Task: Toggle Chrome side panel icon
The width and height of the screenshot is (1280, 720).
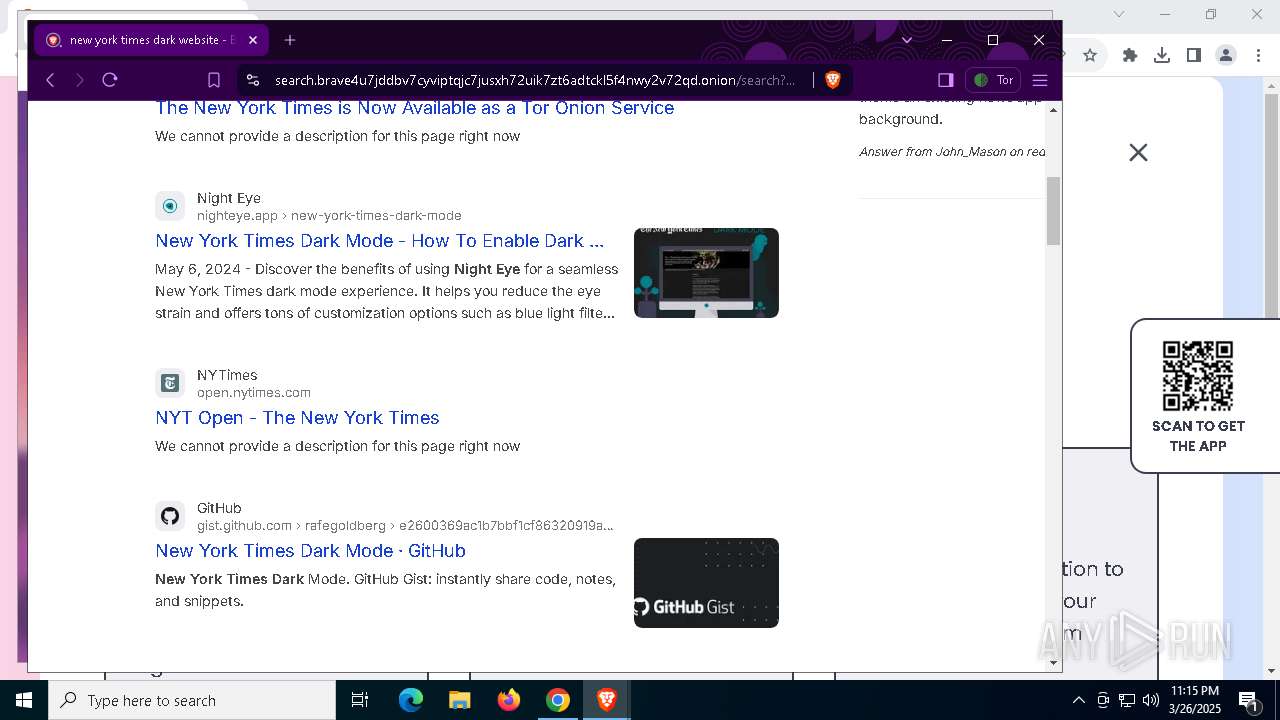Action: [1194, 55]
